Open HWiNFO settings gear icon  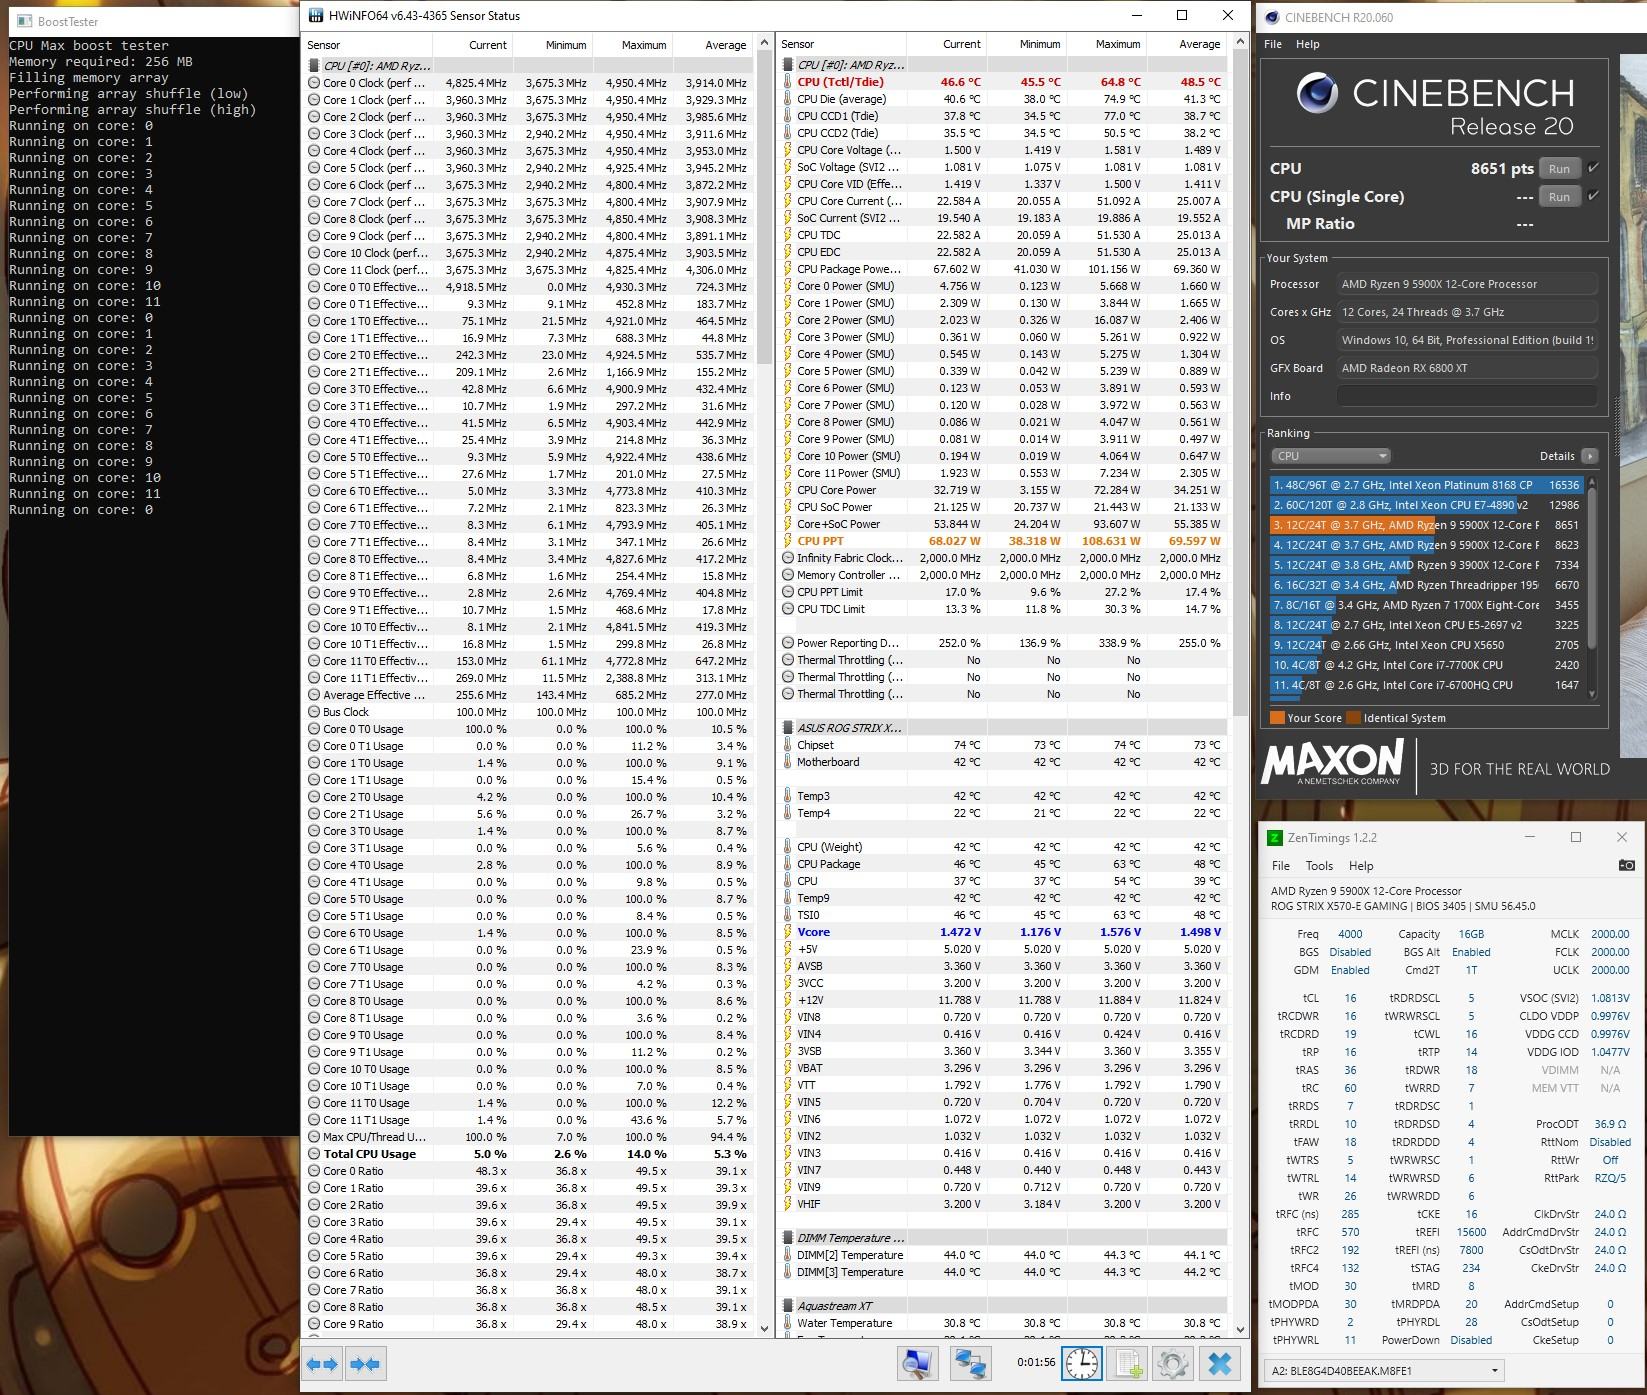(x=1172, y=1364)
